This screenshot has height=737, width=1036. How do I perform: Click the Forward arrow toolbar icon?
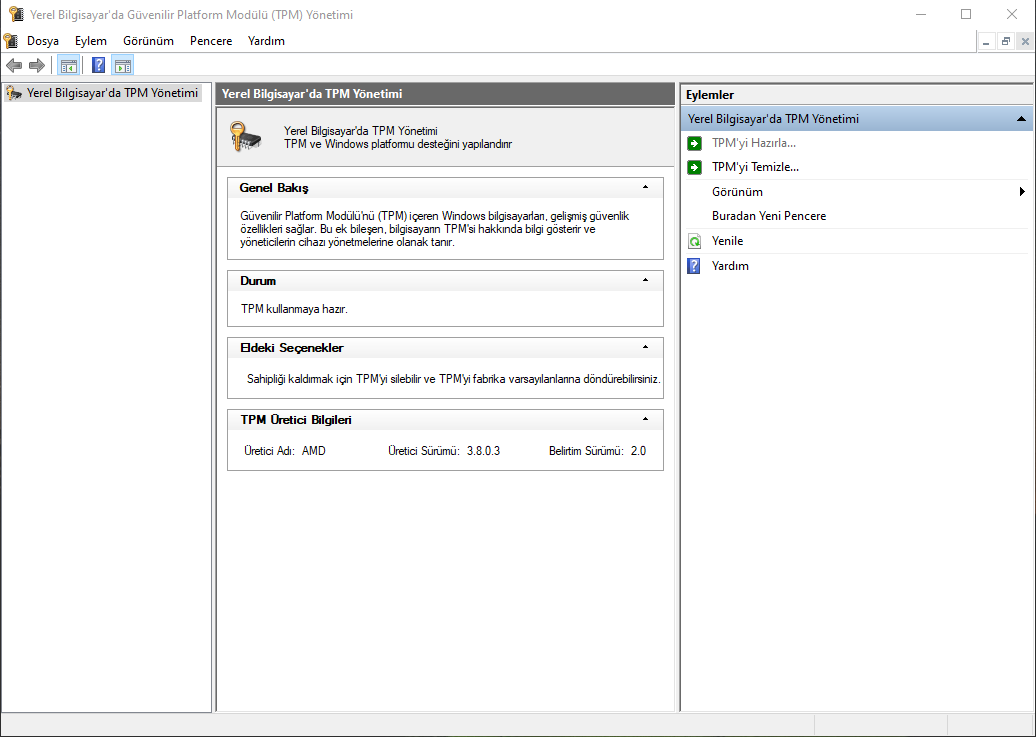click(x=37, y=65)
